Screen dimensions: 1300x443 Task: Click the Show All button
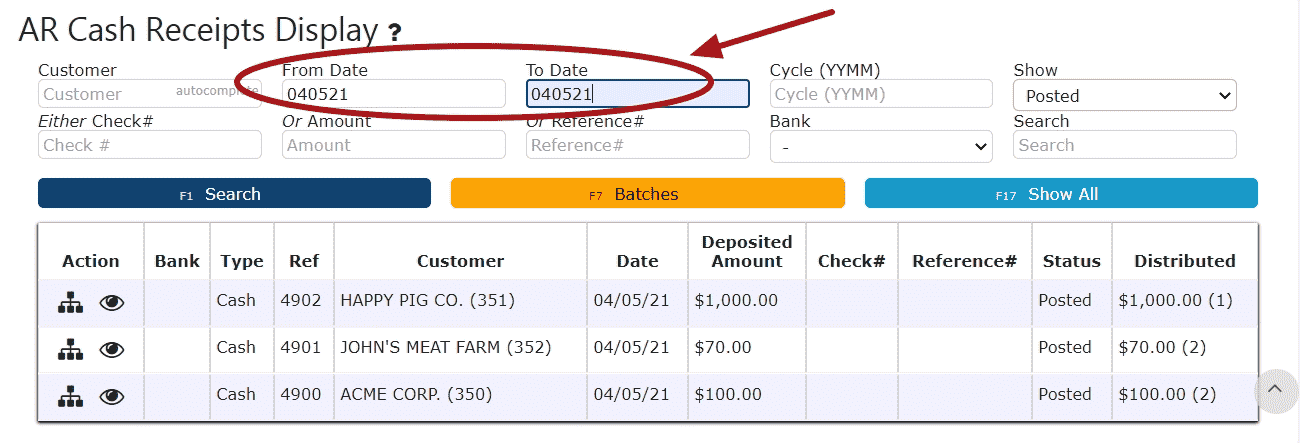point(1061,193)
